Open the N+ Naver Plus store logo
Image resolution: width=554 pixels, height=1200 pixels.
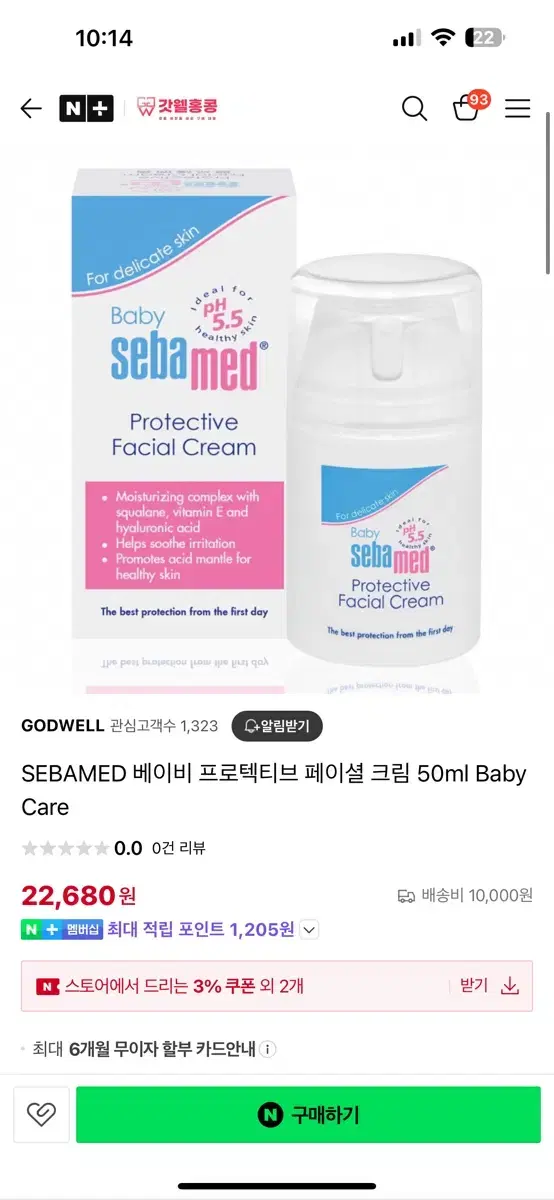point(86,109)
